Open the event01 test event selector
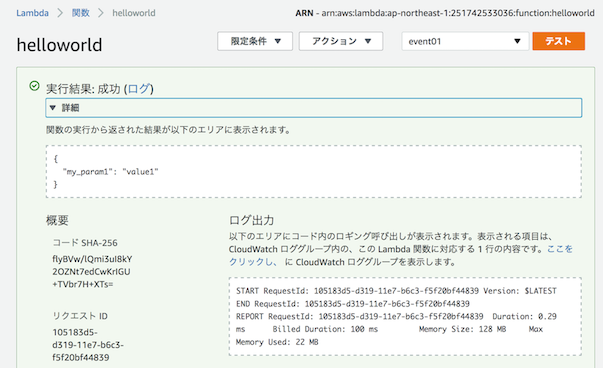Image resolution: width=603 pixels, height=368 pixels. tap(465, 41)
